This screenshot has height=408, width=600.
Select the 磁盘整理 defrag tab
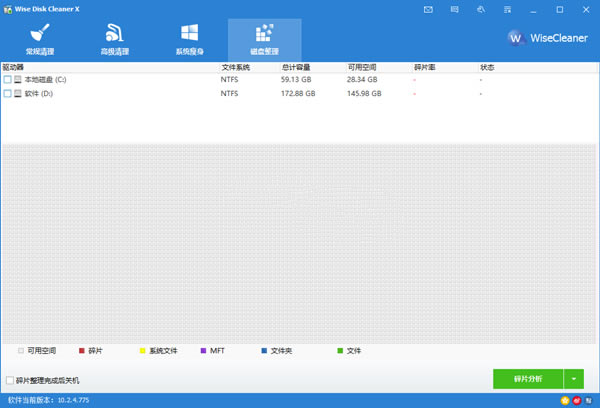click(x=264, y=40)
